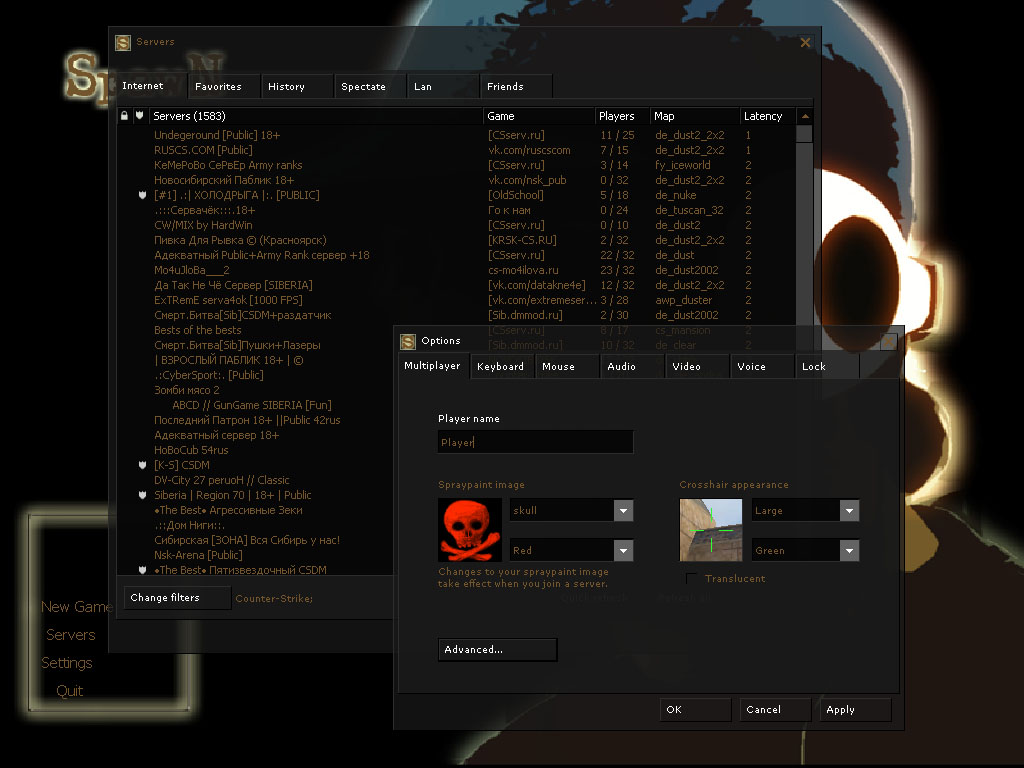Select the Lock options tab
The height and width of the screenshot is (768, 1024).
pyautogui.click(x=827, y=366)
